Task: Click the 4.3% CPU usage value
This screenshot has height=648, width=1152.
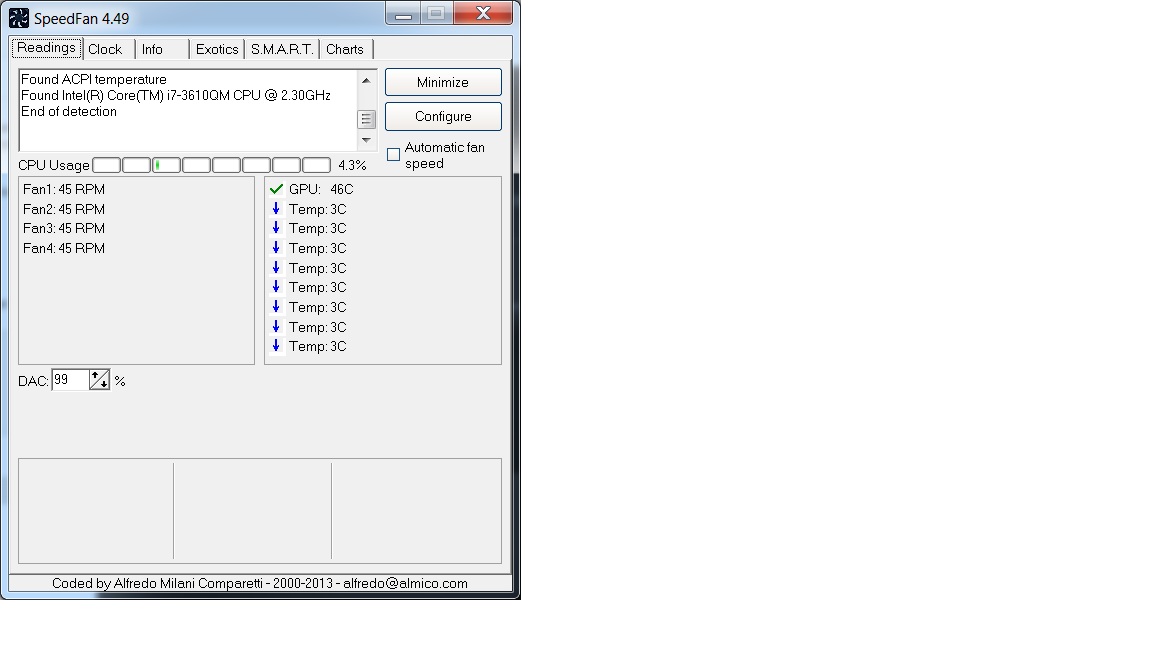Action: pos(352,165)
